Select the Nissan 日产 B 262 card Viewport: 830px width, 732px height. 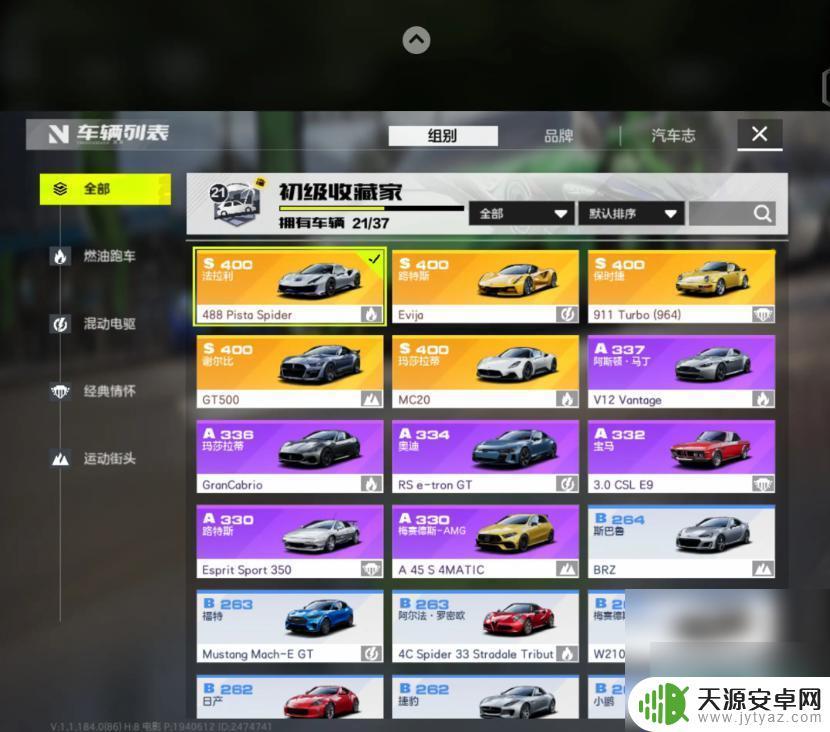[290, 697]
